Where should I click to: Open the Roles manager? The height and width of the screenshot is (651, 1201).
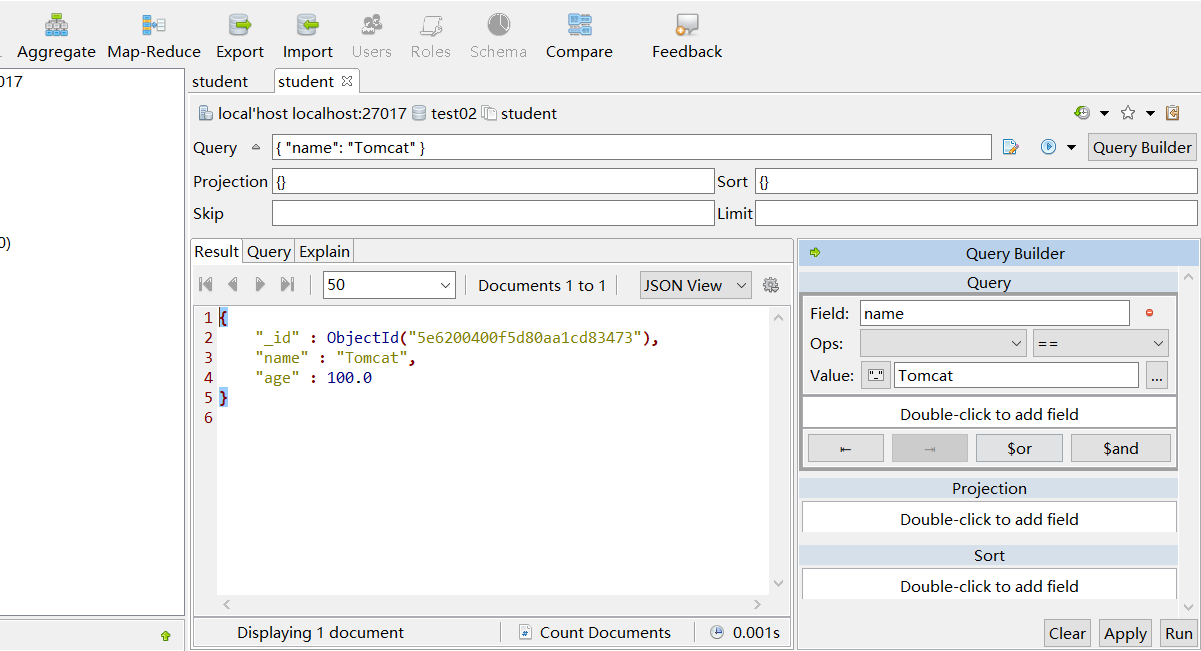(x=431, y=37)
